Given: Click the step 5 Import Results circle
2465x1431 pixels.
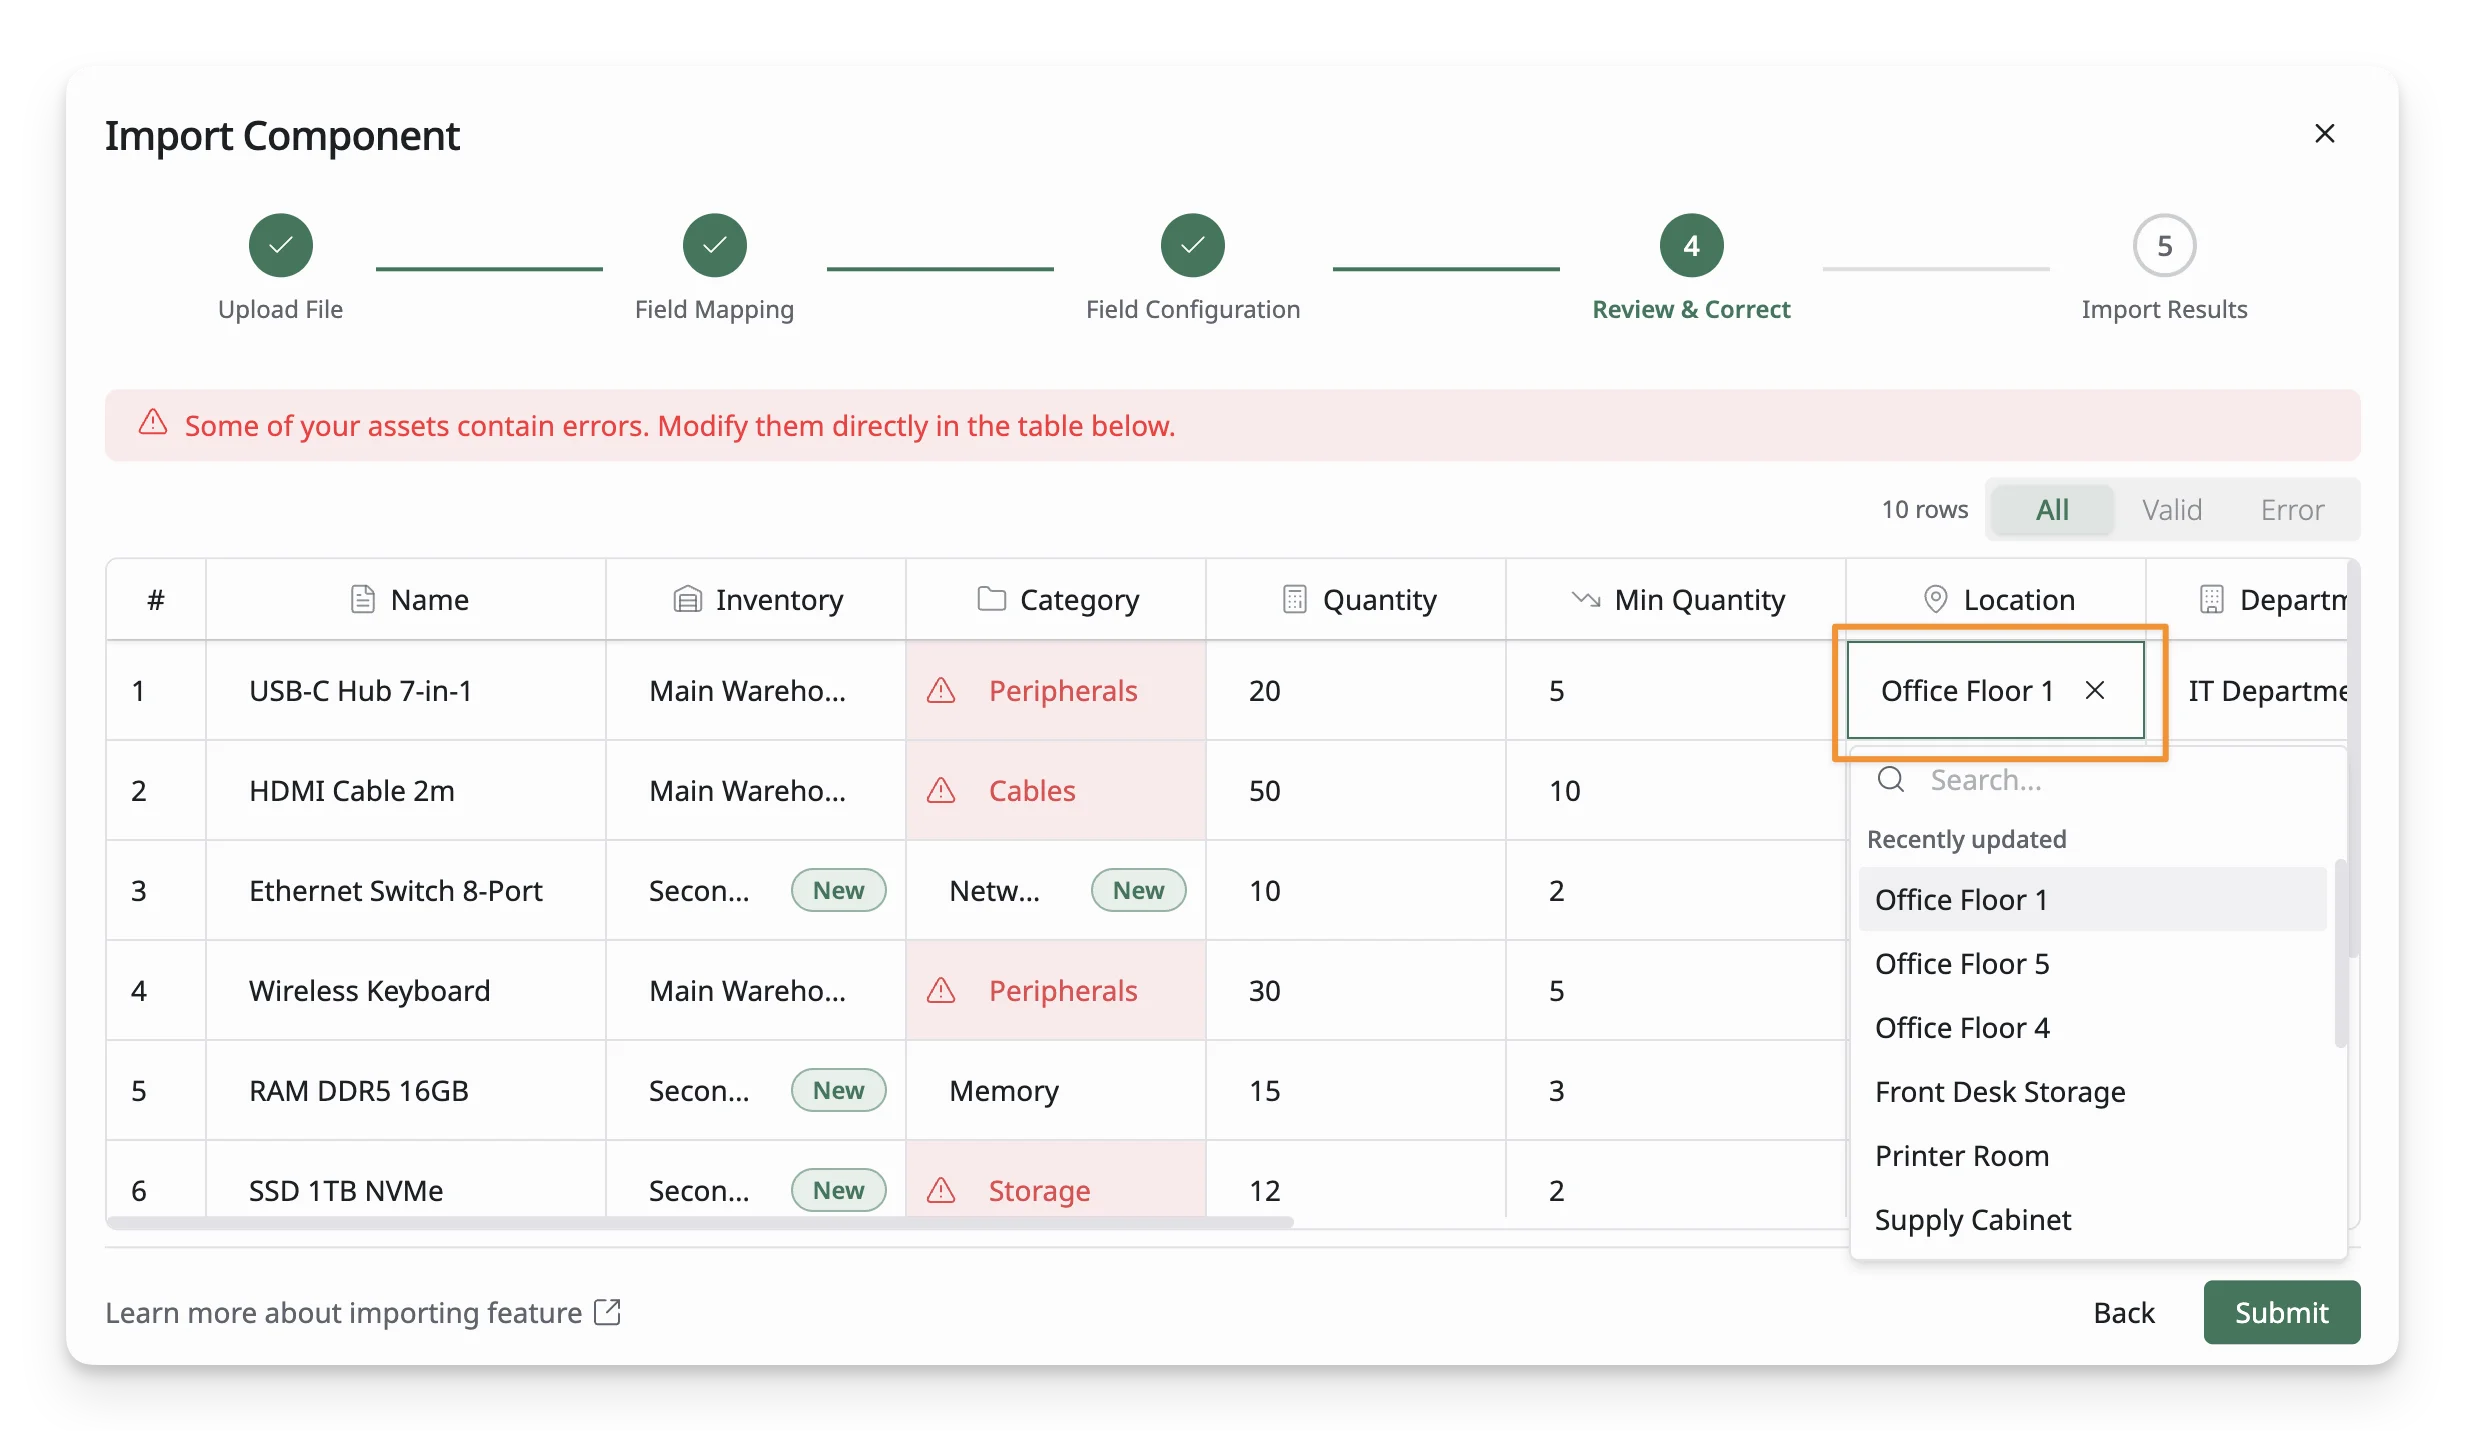Looking at the screenshot, I should 2164,245.
